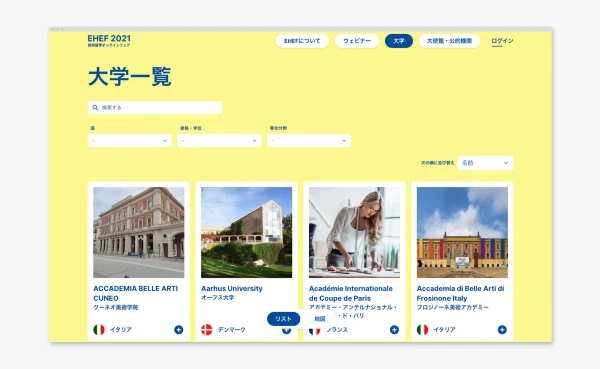Open the 専攻分野 filter dropdown

coord(309,140)
